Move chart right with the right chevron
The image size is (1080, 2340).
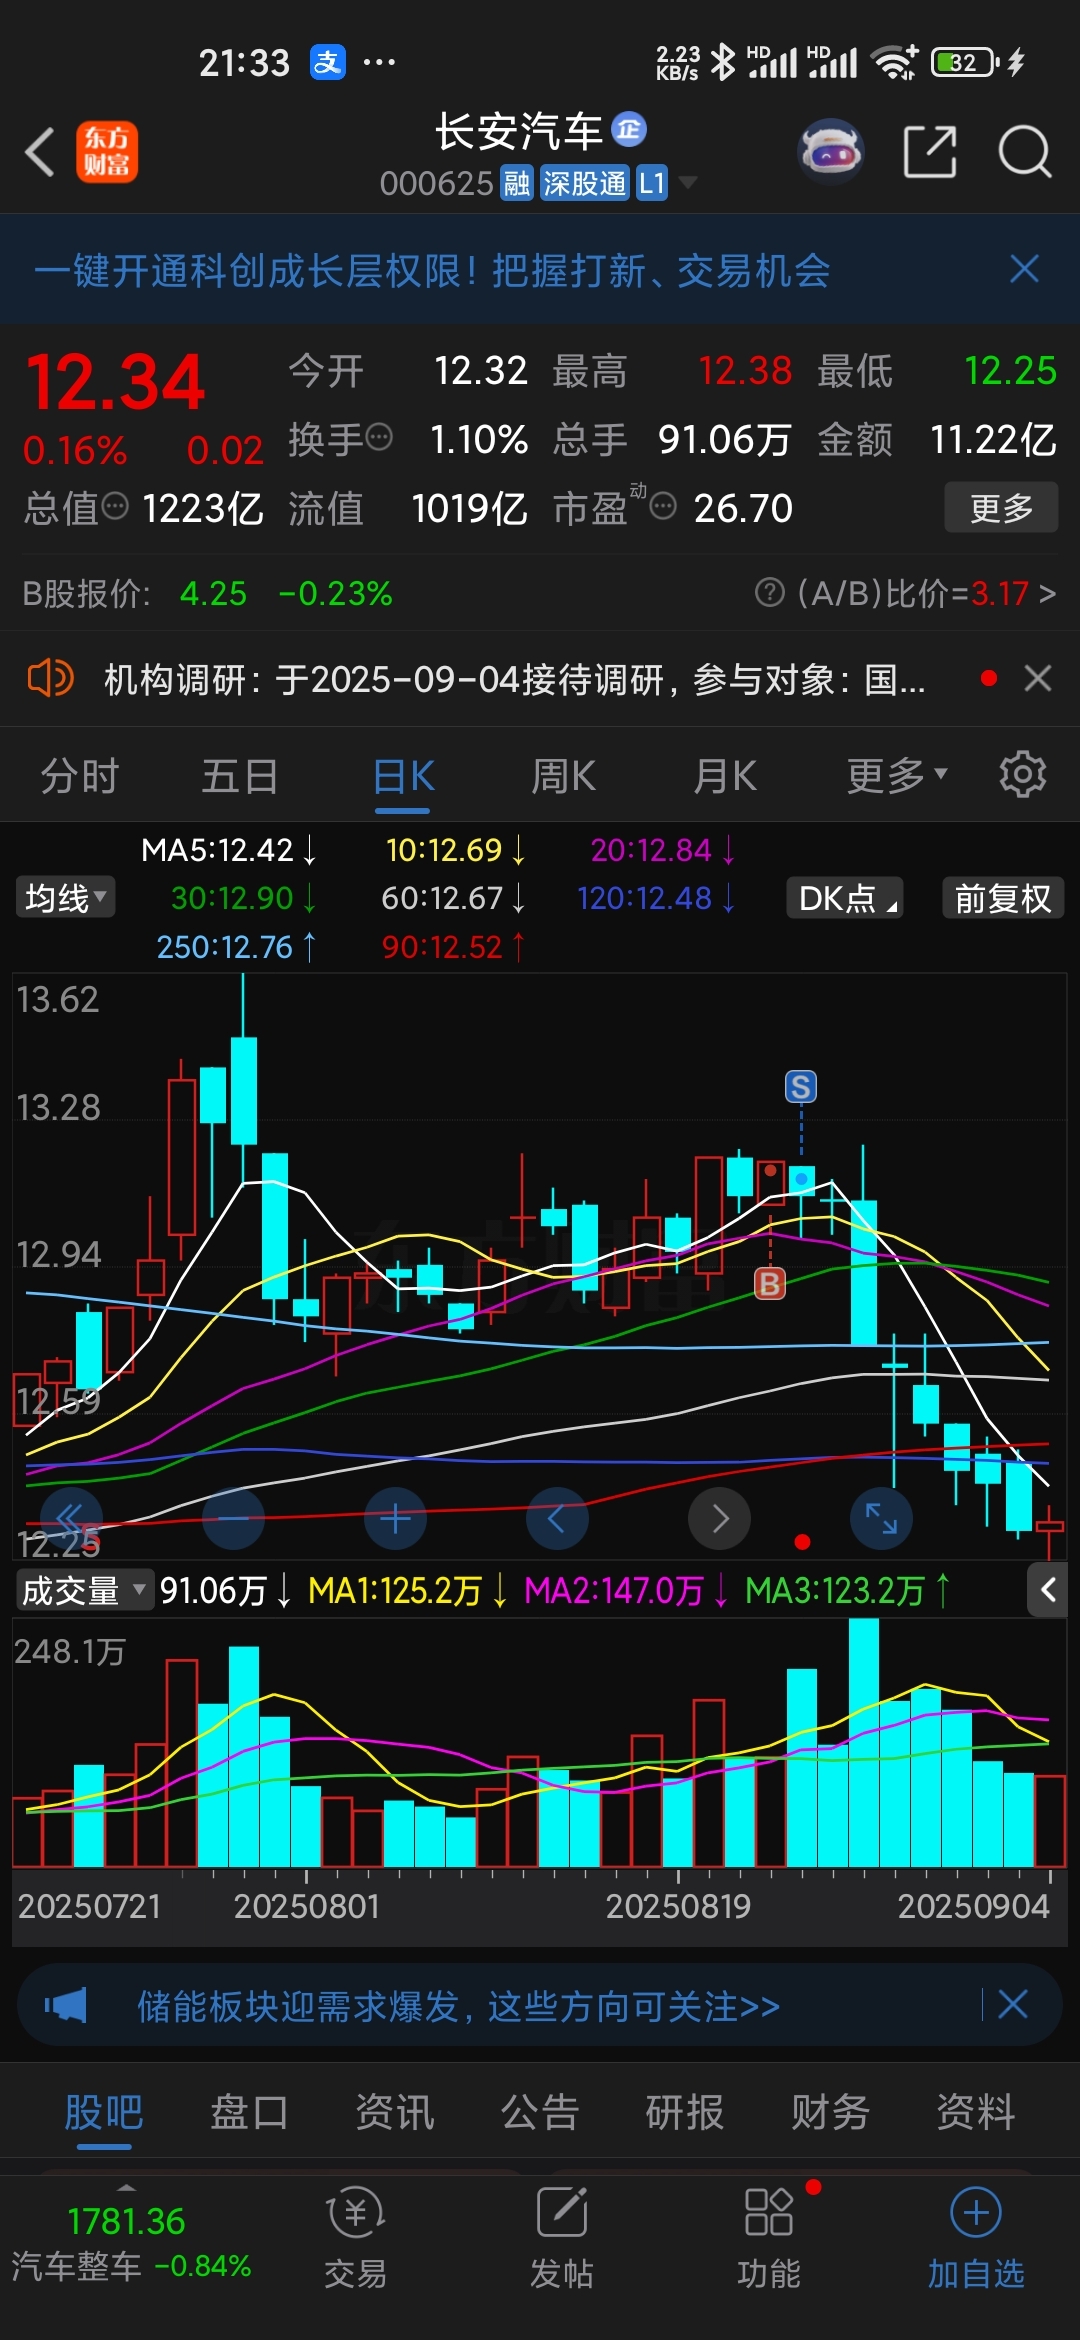click(x=719, y=1519)
